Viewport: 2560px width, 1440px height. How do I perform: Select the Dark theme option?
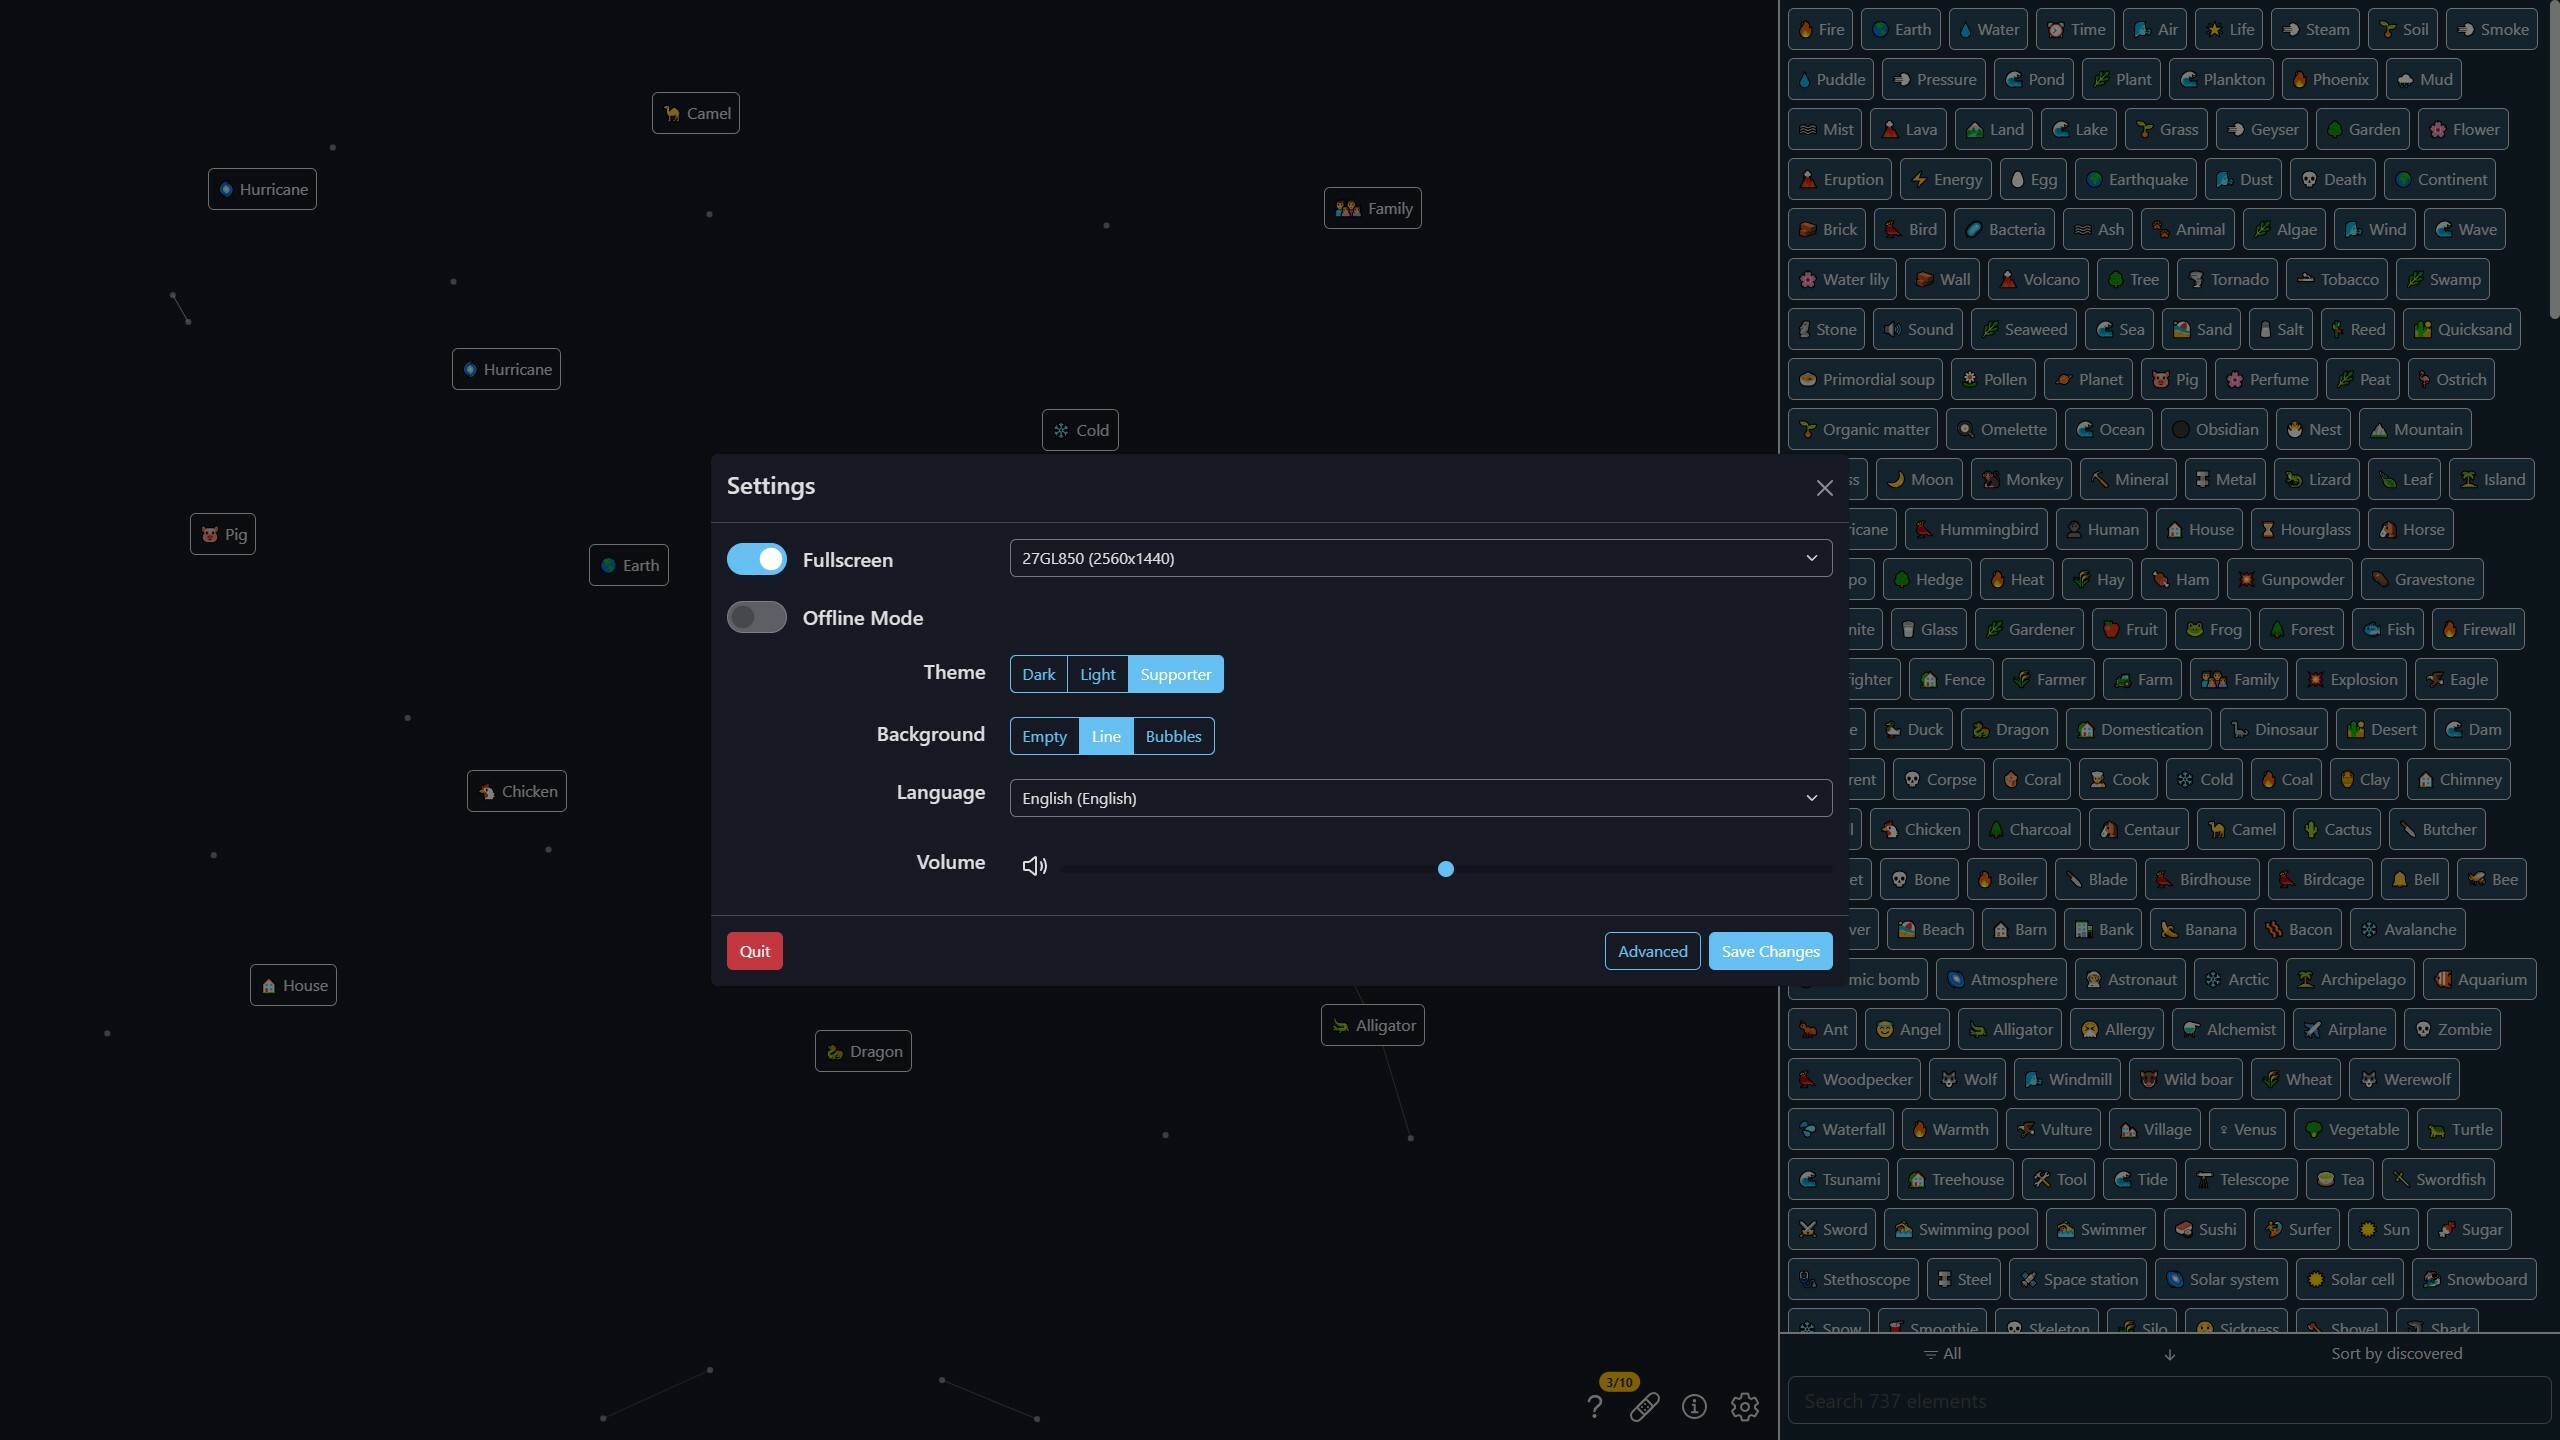[1038, 674]
